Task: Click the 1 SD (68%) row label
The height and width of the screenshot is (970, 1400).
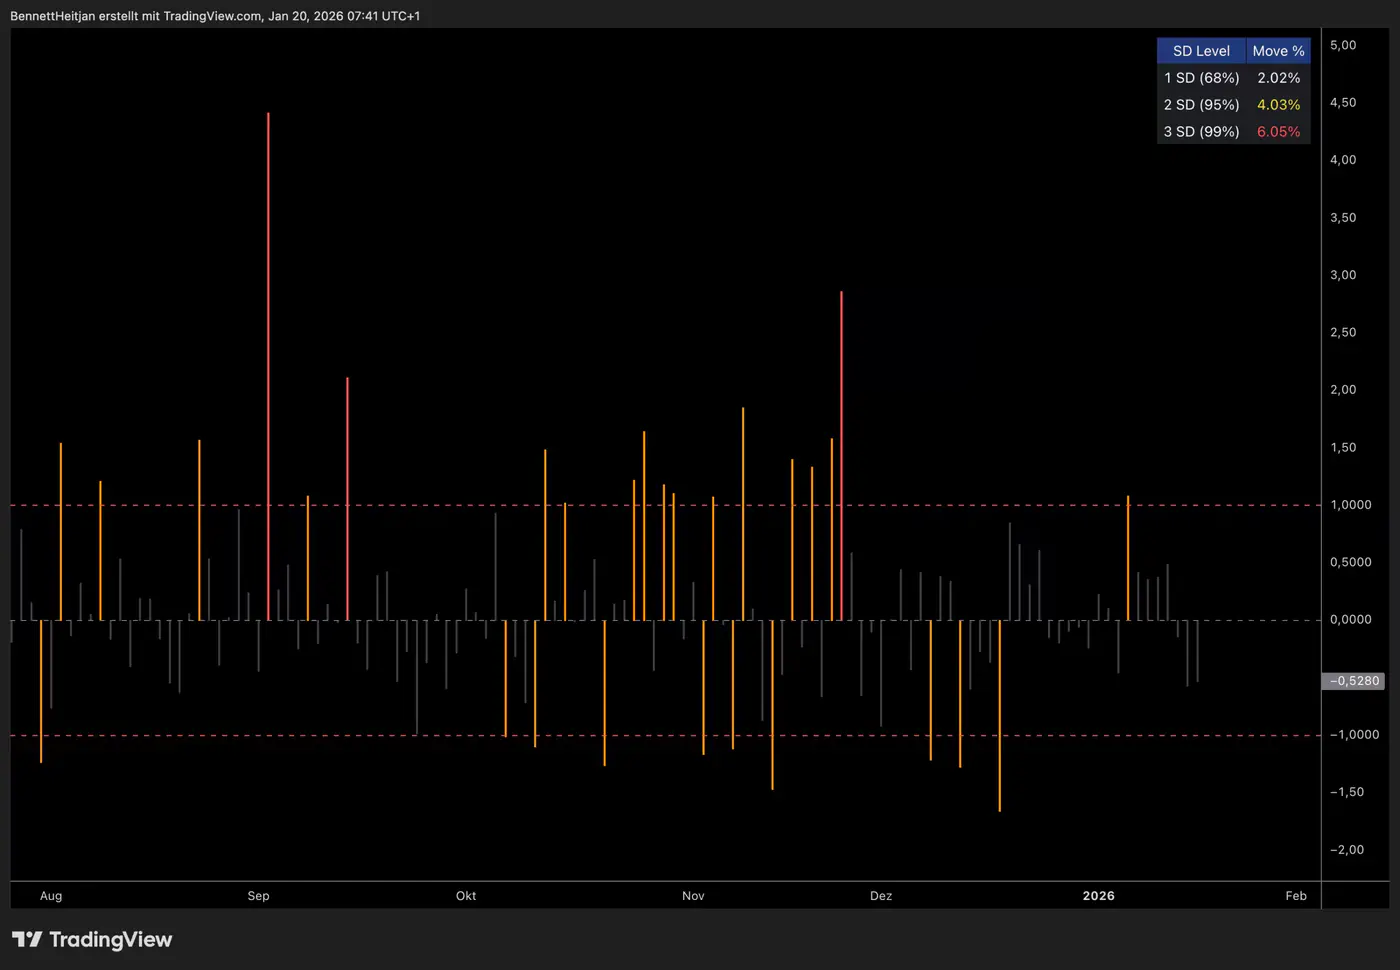Action: coord(1201,78)
